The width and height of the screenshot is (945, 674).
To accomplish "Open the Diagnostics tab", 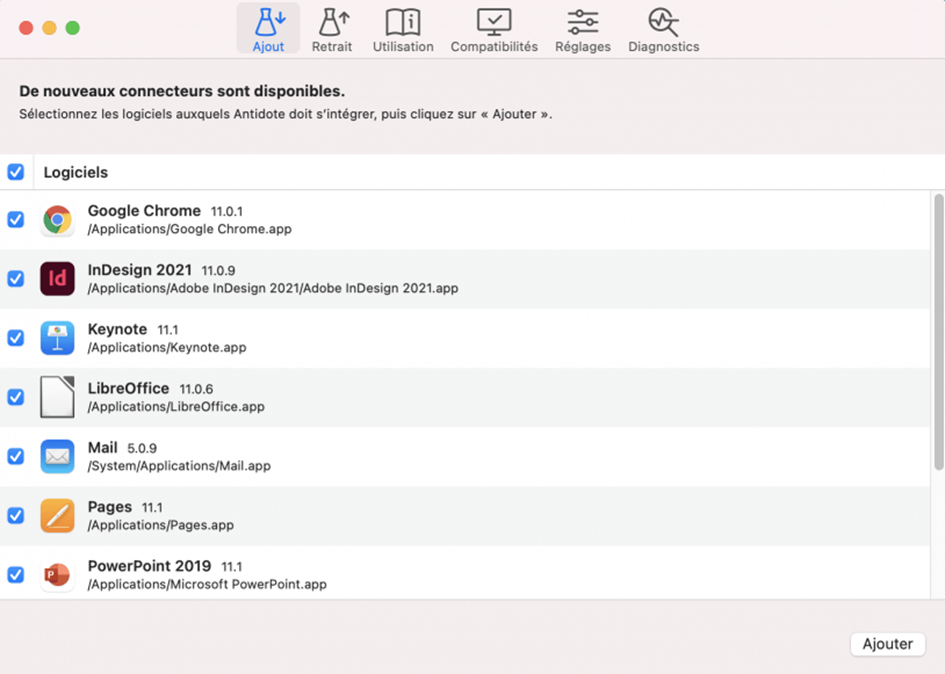I will click(x=664, y=28).
